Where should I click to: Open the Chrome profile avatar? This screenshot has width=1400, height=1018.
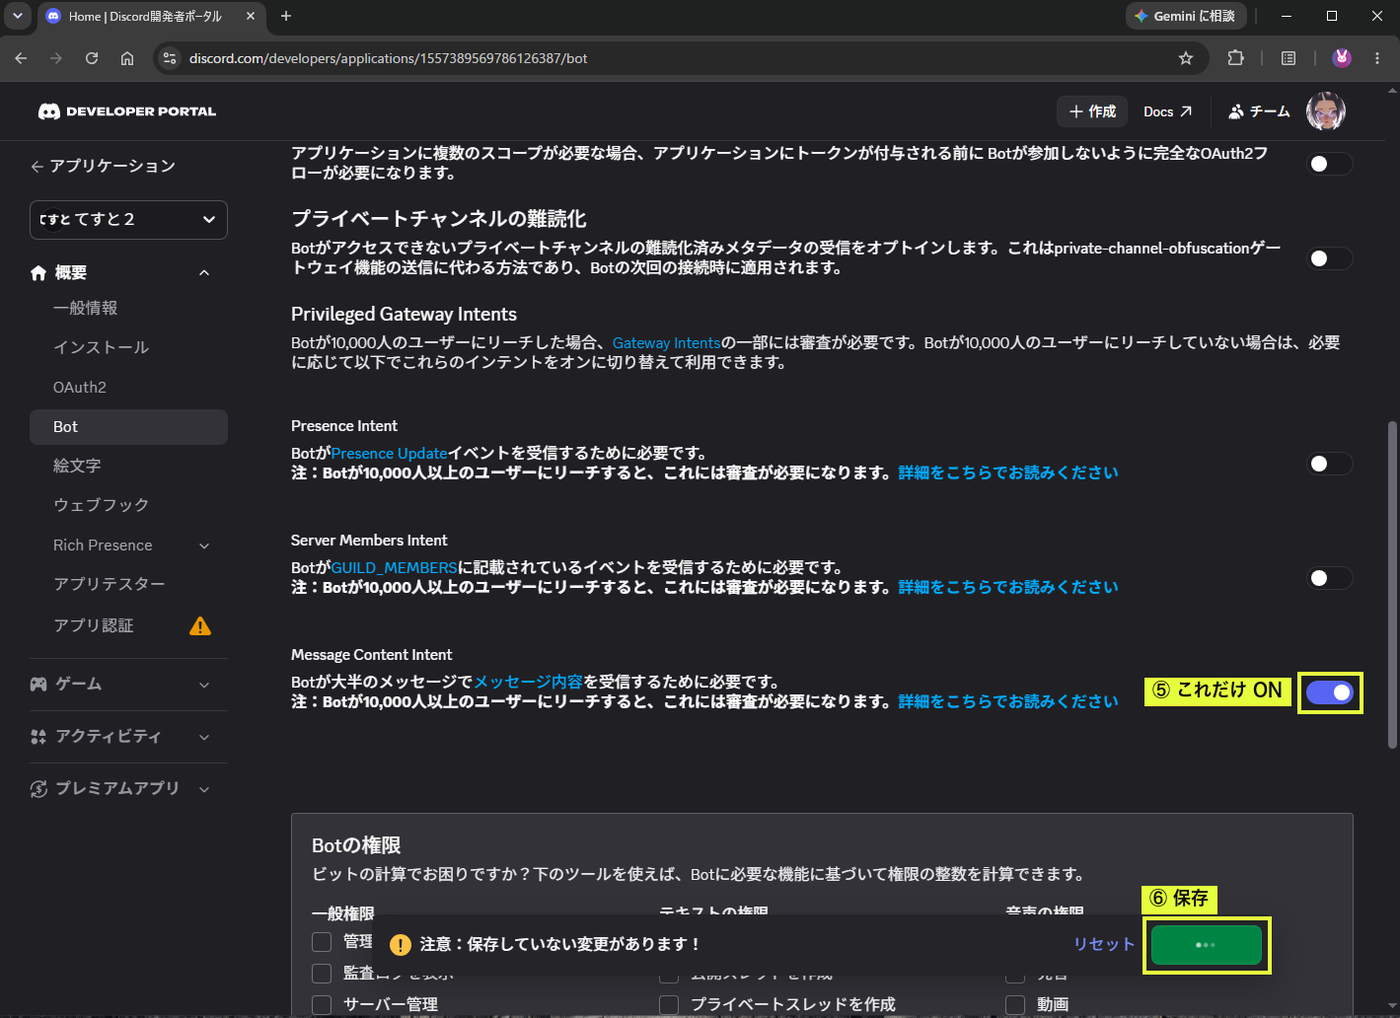(1342, 58)
